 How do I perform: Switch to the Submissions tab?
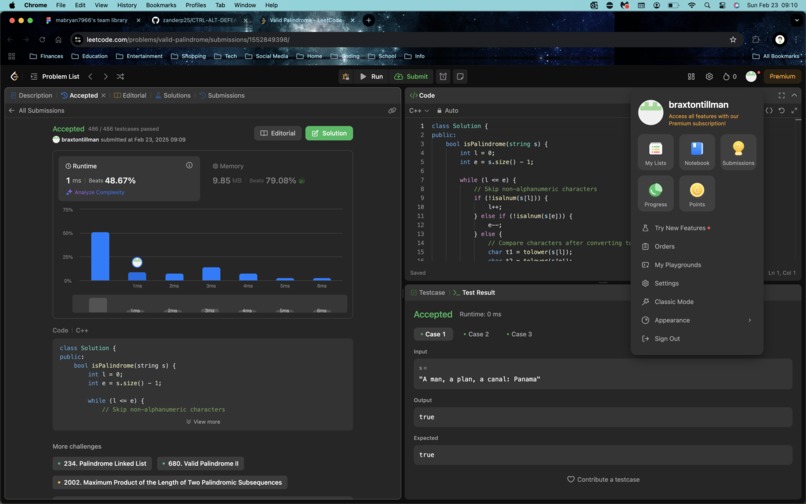click(x=222, y=95)
